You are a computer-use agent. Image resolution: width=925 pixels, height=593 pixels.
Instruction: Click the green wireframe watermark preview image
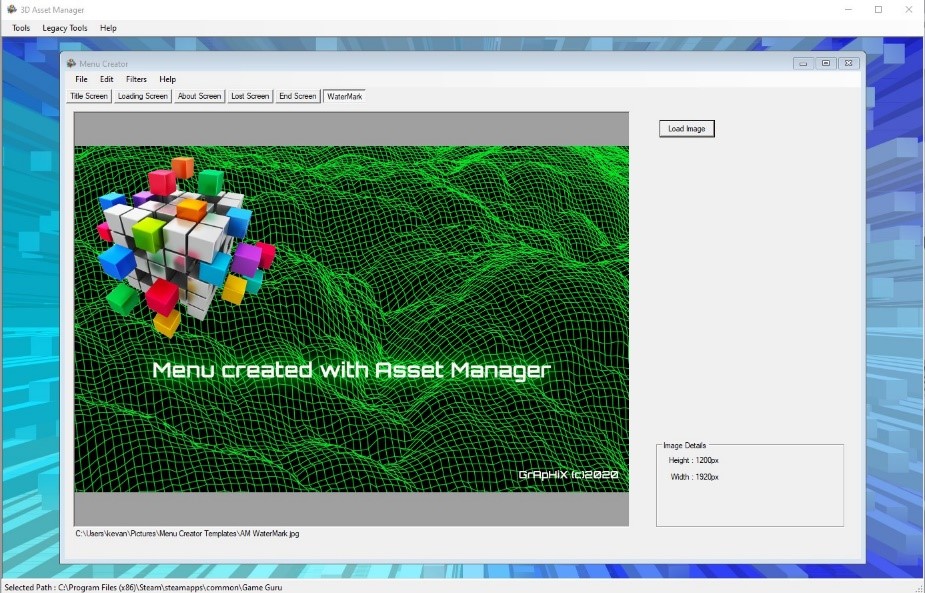351,319
